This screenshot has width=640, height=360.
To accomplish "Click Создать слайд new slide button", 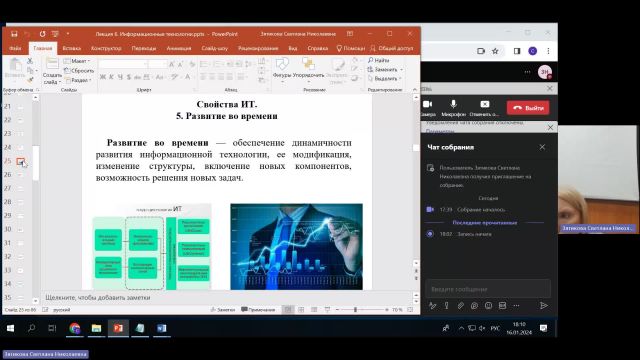I will (x=52, y=71).
